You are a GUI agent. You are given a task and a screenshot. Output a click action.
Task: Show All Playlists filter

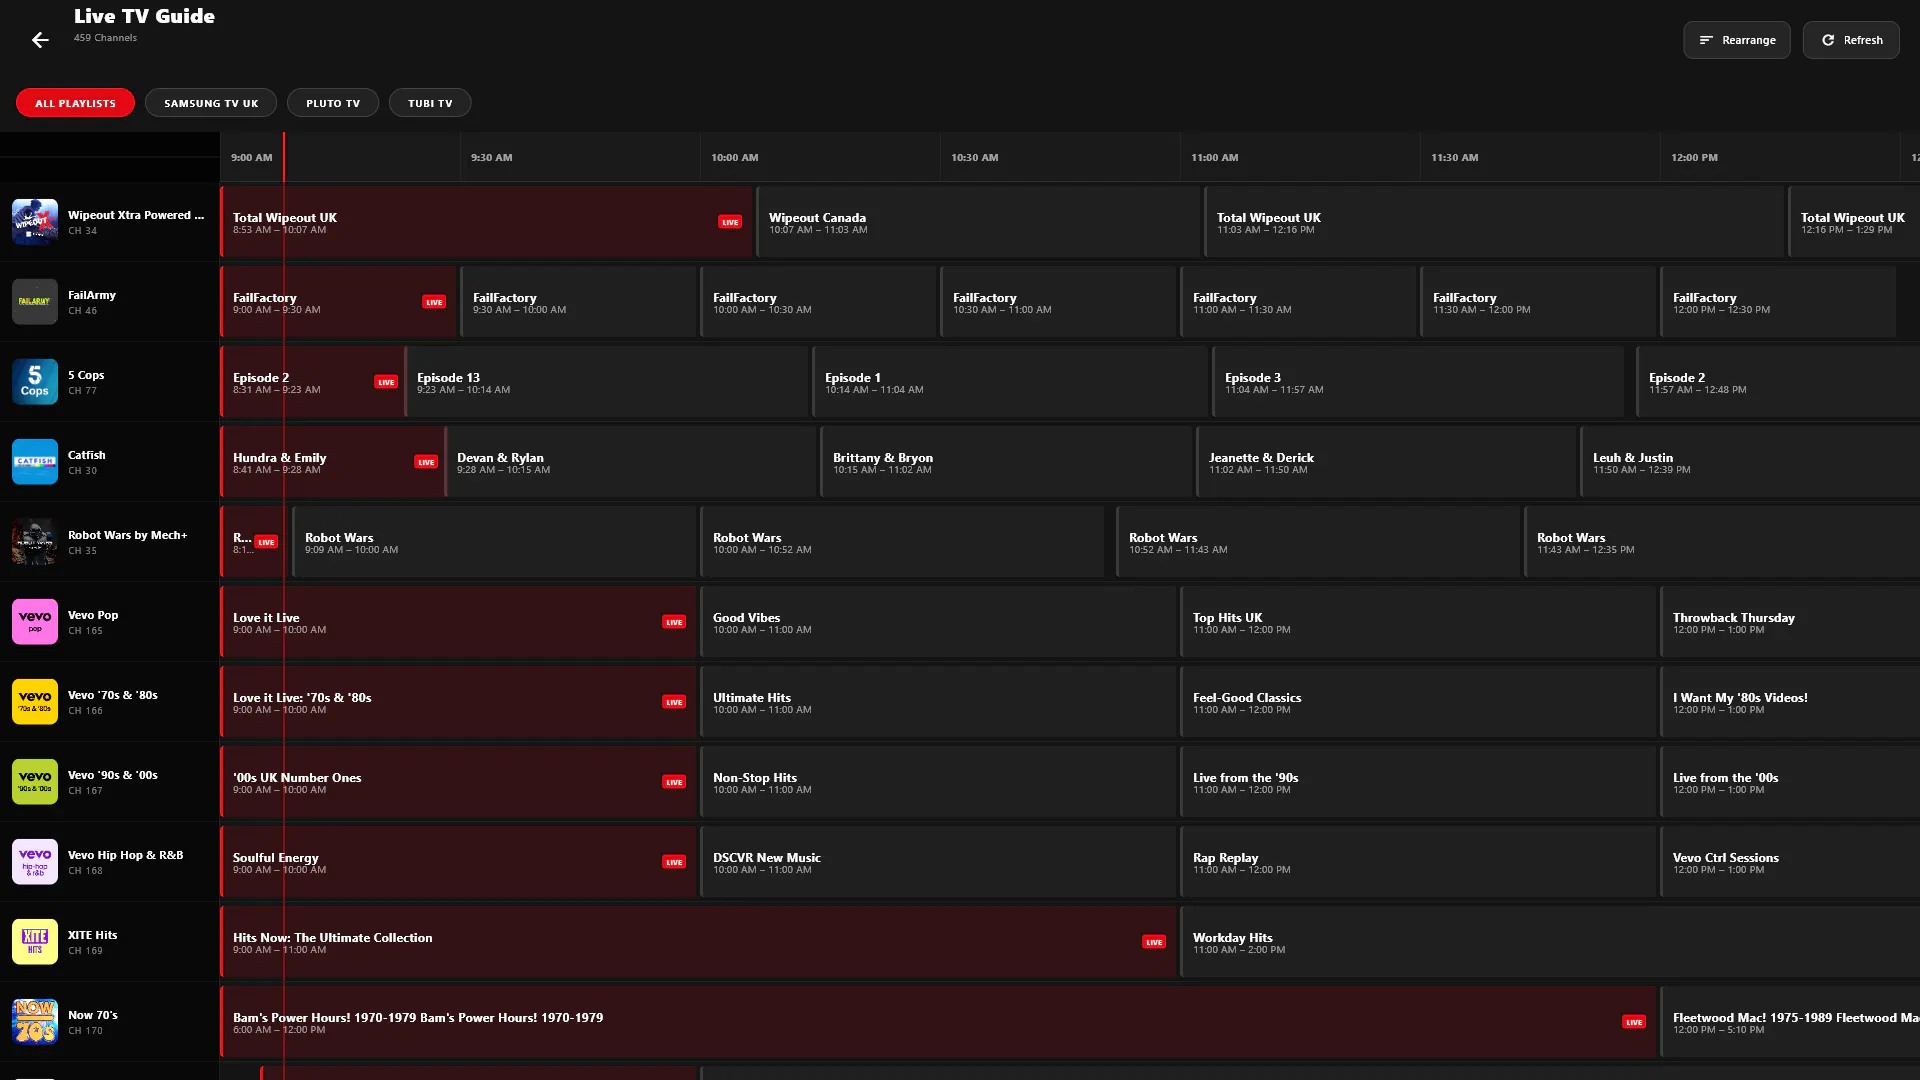point(75,103)
